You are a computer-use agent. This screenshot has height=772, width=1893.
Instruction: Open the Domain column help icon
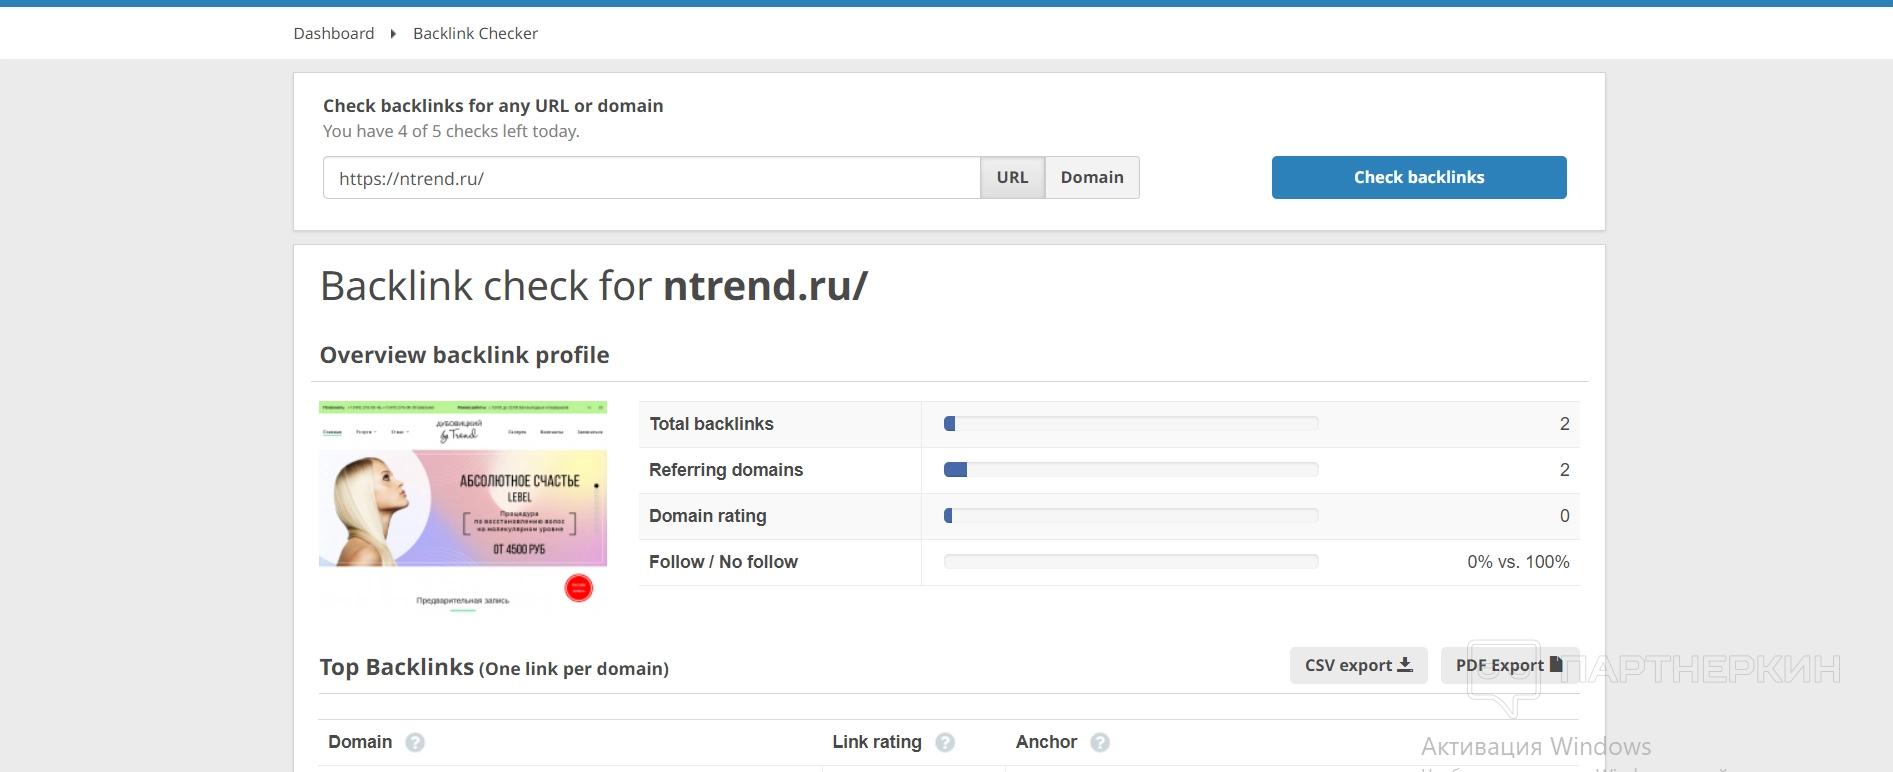pyautogui.click(x=415, y=742)
